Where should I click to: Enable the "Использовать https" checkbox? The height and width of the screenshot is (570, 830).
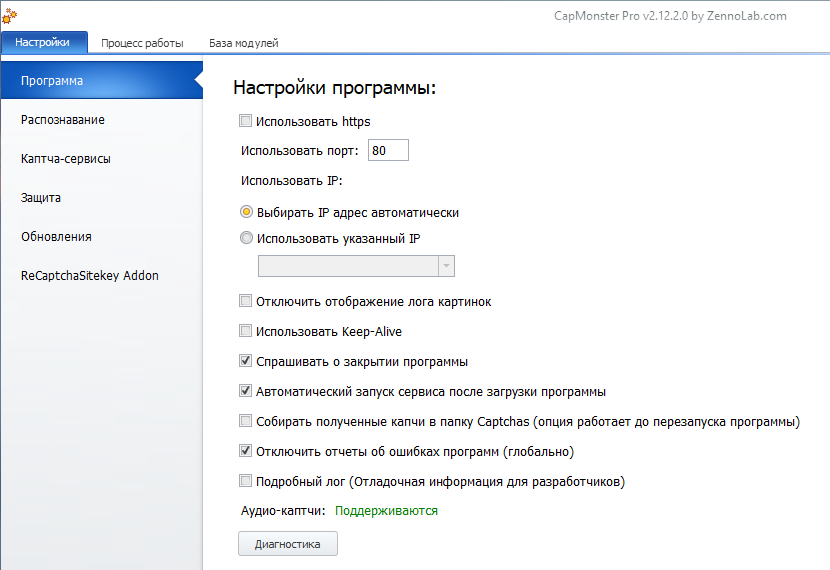(246, 122)
